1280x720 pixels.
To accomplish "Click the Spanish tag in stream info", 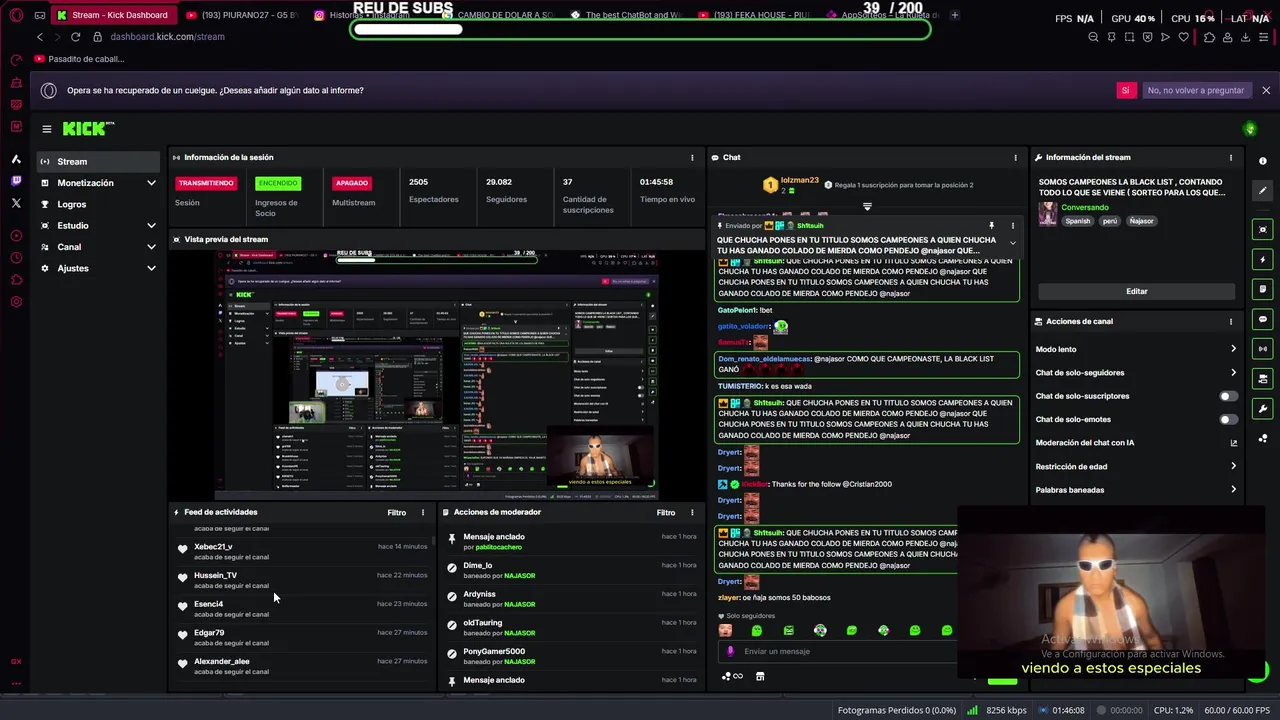I will (1078, 221).
